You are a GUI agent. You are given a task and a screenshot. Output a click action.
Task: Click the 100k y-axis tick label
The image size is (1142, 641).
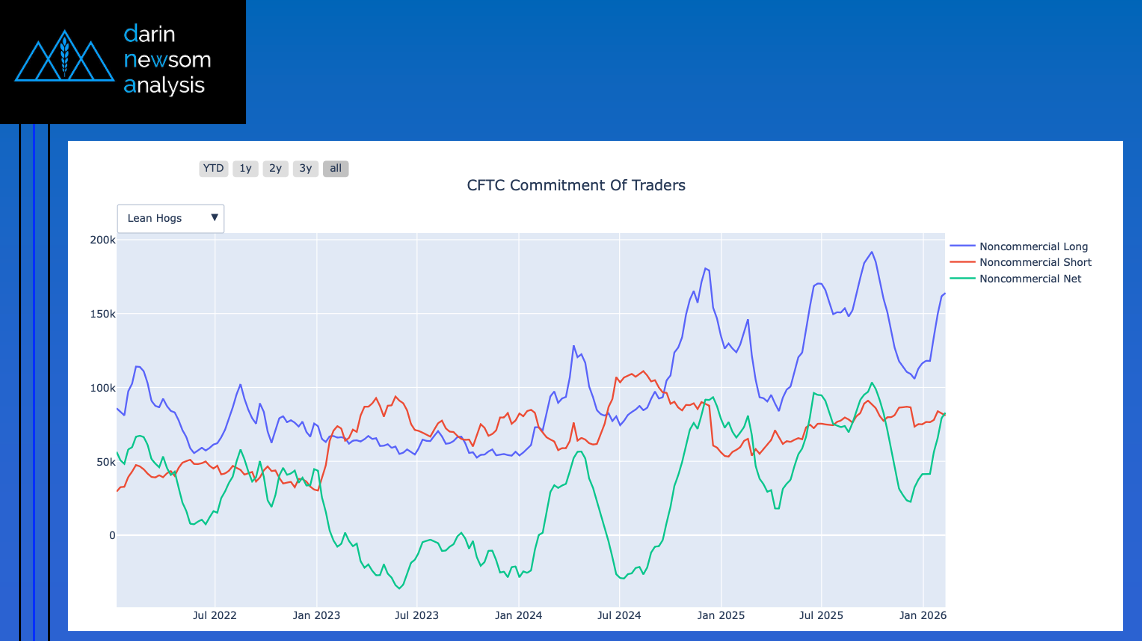102,388
